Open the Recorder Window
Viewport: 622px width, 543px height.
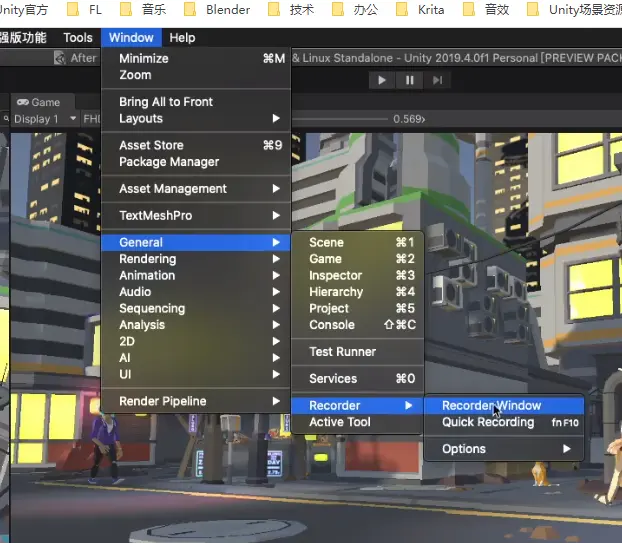pos(504,406)
